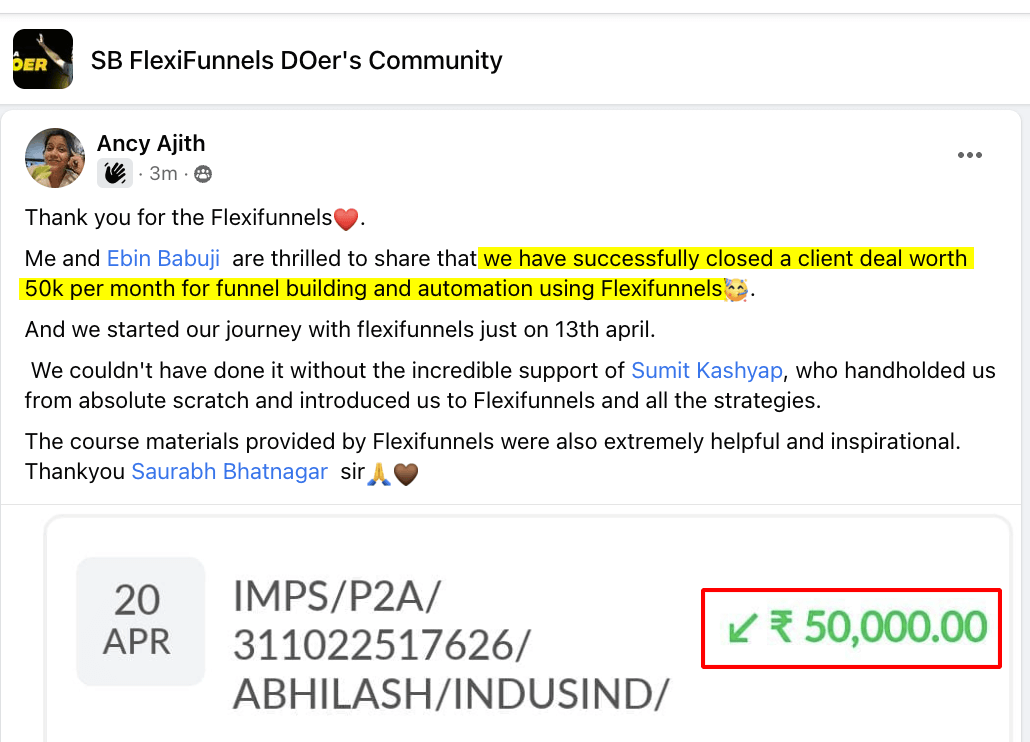Open Saurabh Bhatnagar's tagged profile
This screenshot has height=742, width=1030.
(x=230, y=472)
